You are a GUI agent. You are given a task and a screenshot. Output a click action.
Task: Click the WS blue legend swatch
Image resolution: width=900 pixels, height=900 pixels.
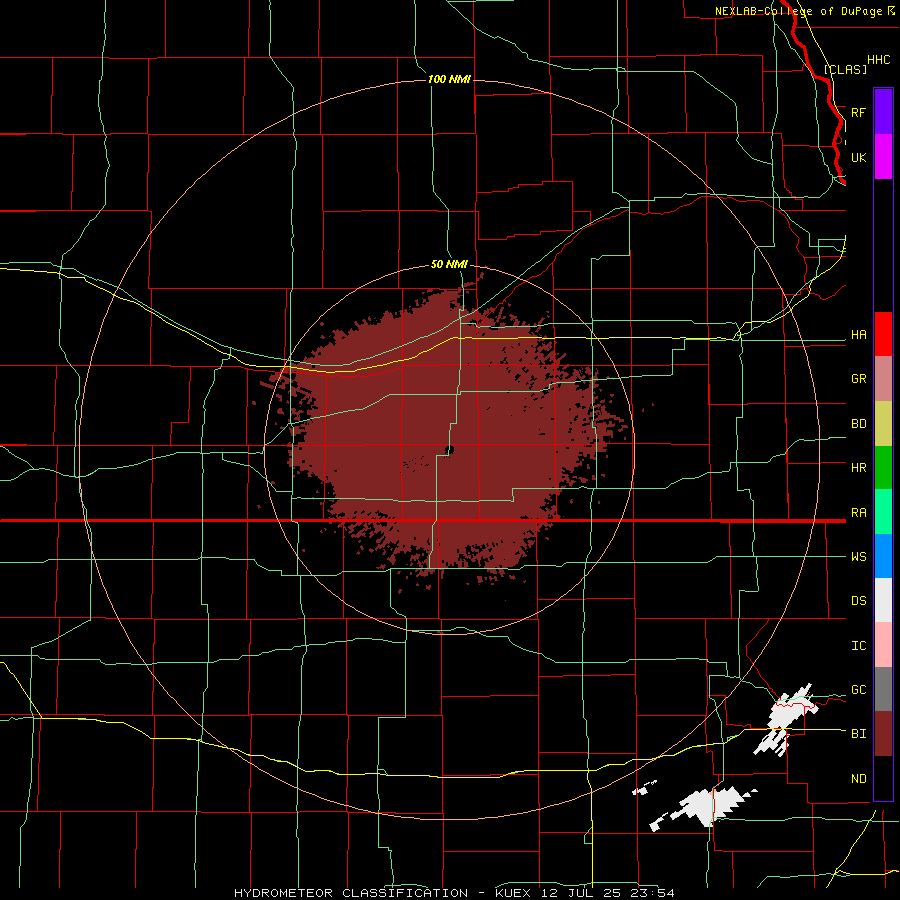coord(883,556)
